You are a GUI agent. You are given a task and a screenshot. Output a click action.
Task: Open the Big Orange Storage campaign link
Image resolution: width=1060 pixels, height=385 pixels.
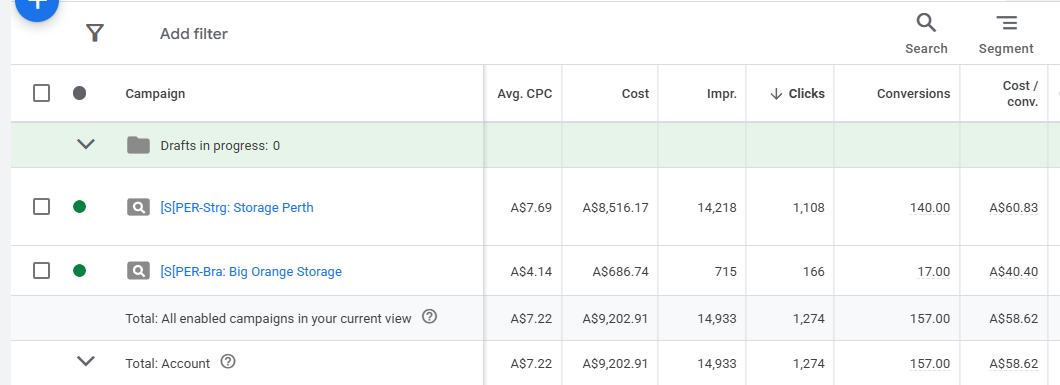251,272
